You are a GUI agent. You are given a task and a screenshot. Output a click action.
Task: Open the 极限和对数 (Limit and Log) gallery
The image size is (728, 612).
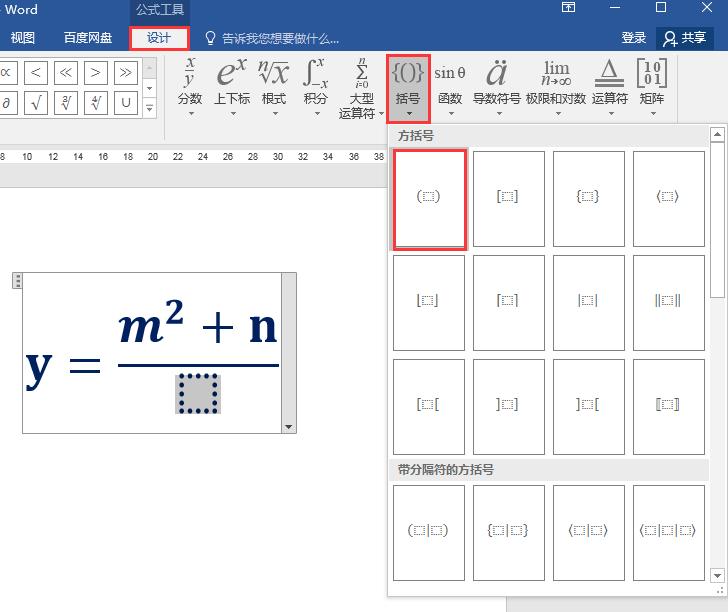pyautogui.click(x=555, y=86)
